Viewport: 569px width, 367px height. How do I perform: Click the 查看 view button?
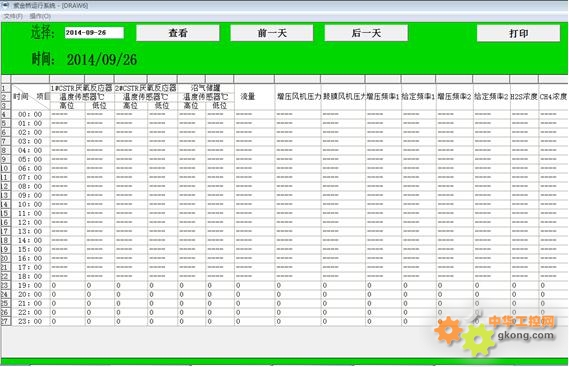point(178,33)
